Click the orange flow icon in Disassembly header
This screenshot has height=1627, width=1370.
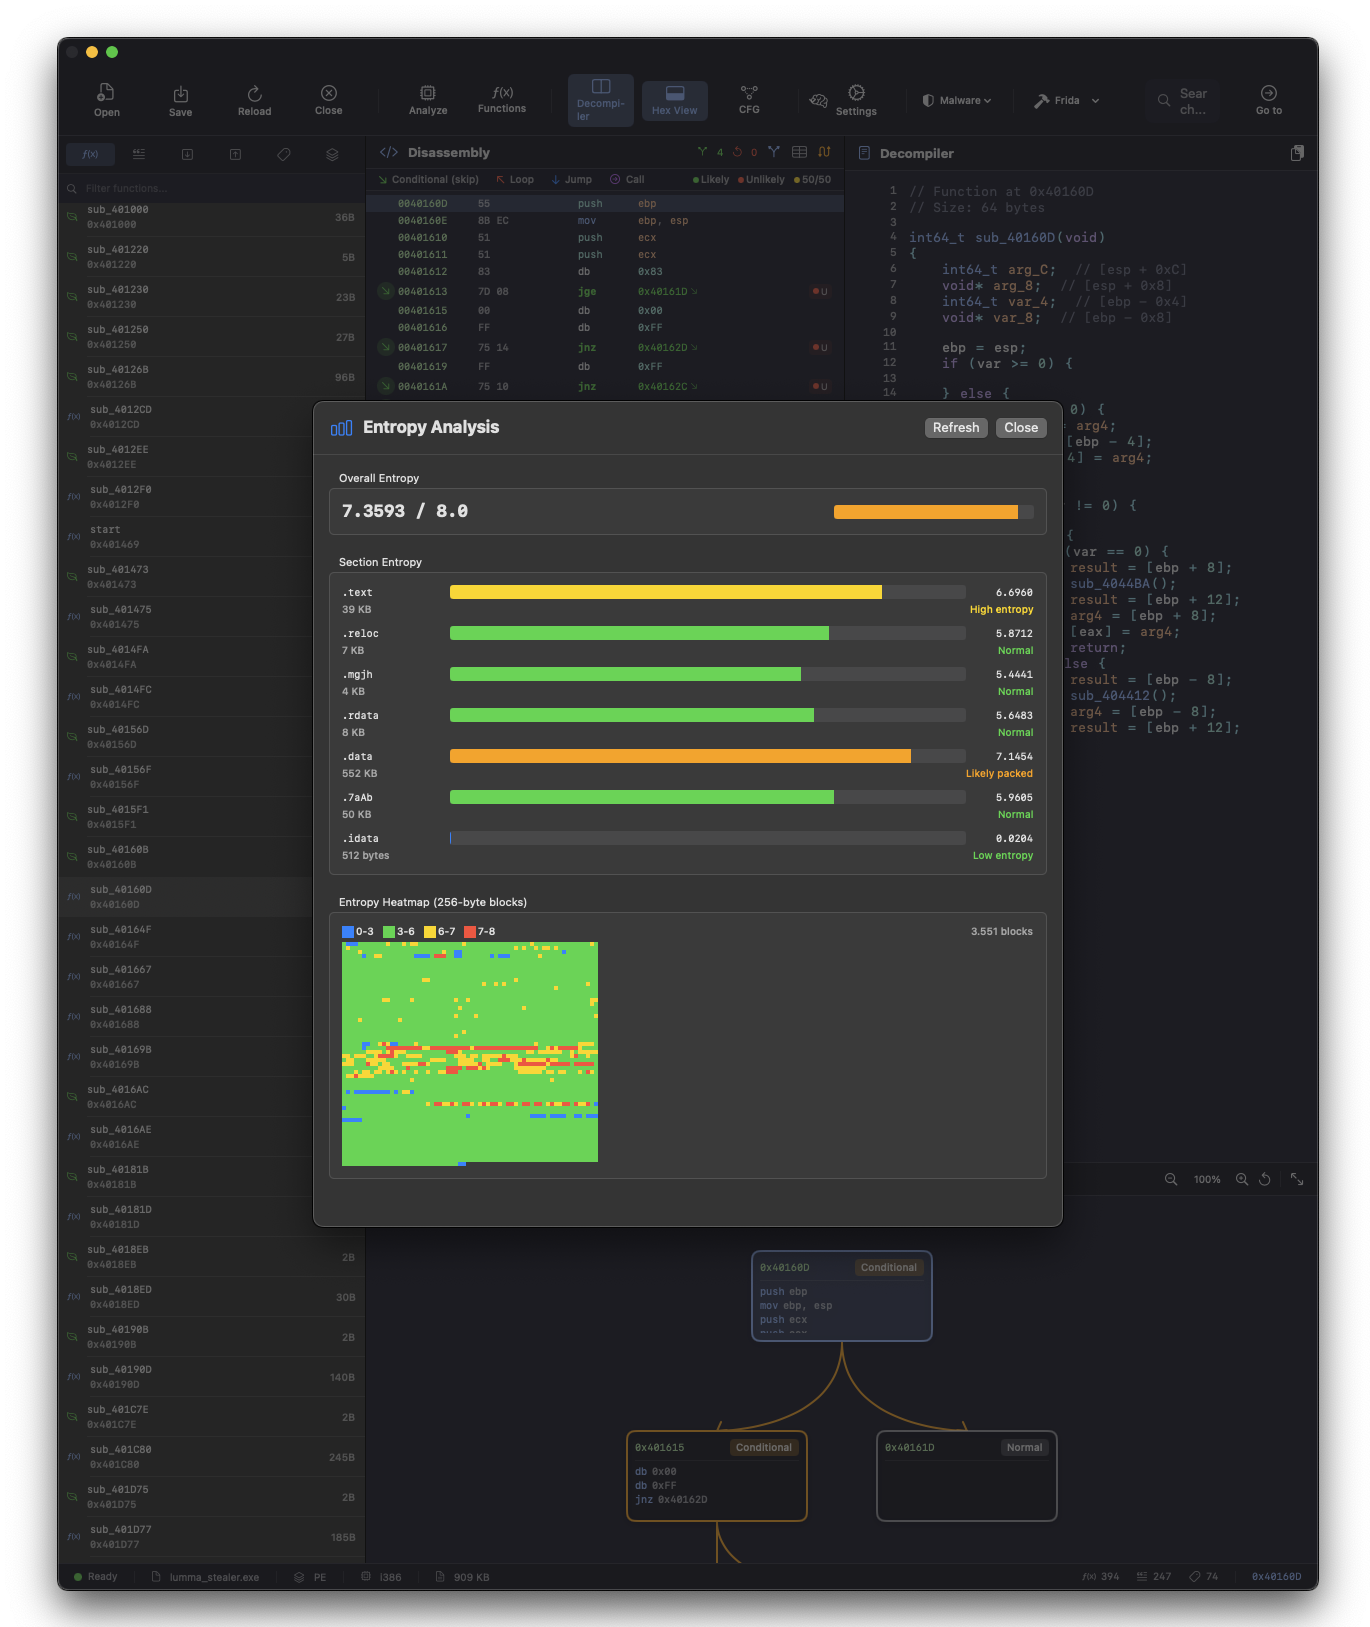click(x=824, y=152)
